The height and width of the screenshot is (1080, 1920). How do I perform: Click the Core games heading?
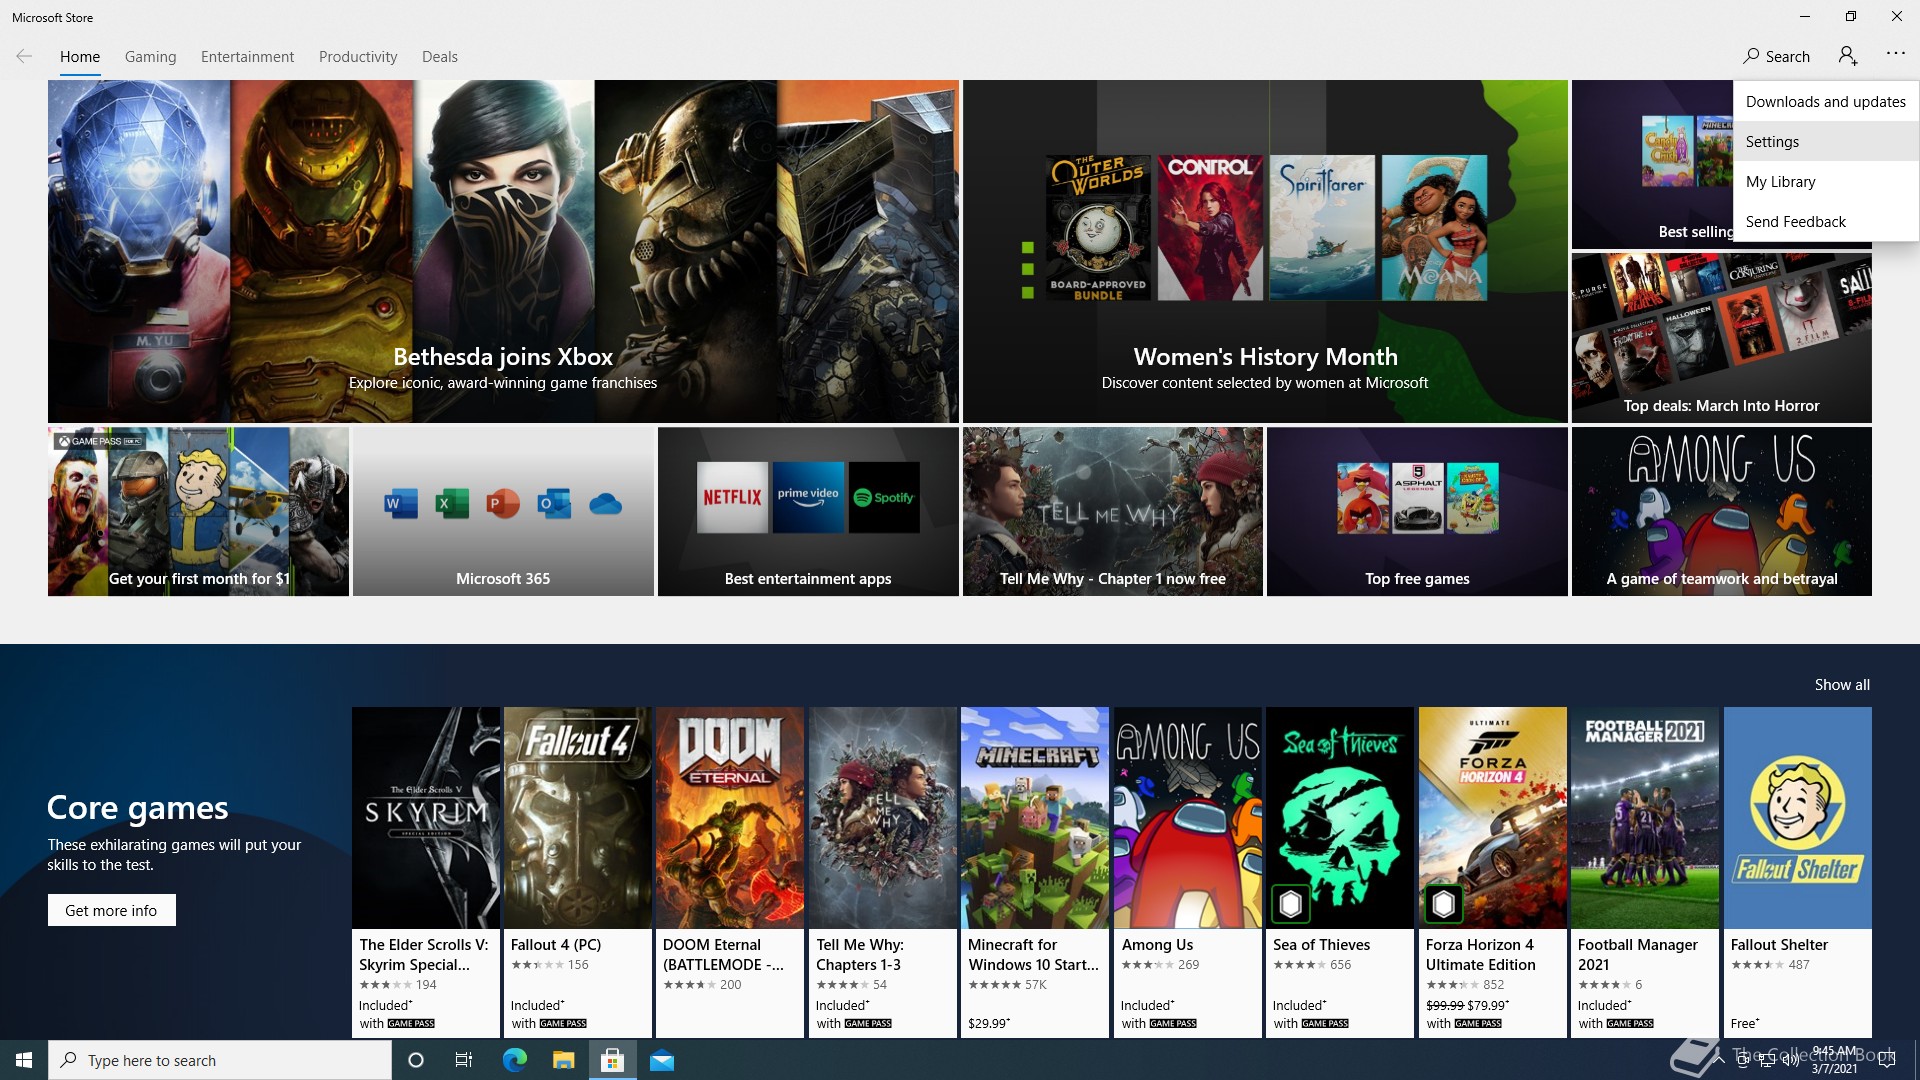click(x=138, y=807)
